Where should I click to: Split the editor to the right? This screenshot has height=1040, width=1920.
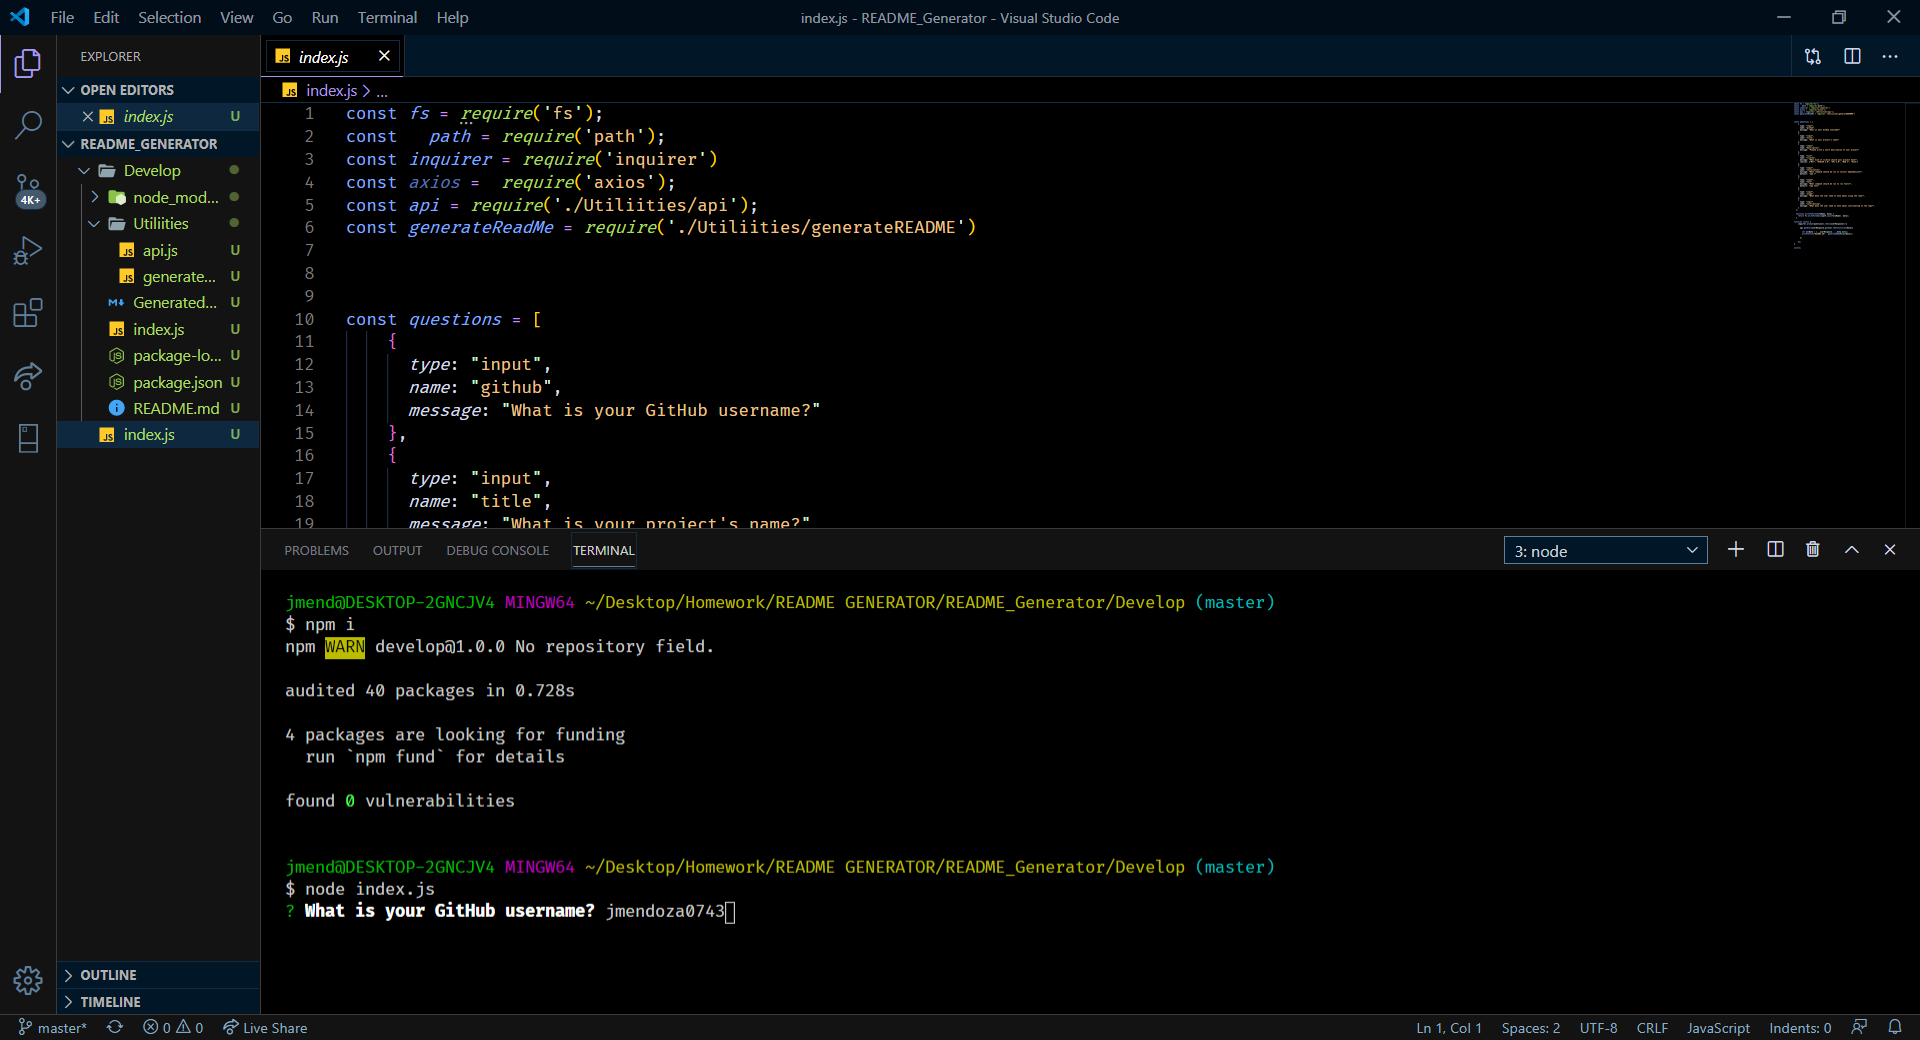(x=1852, y=57)
